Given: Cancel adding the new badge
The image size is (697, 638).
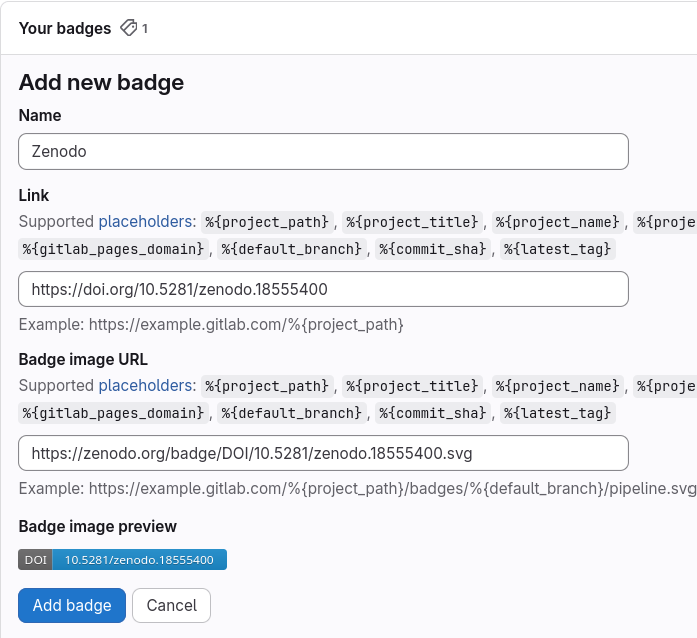Looking at the screenshot, I should [x=172, y=605].
